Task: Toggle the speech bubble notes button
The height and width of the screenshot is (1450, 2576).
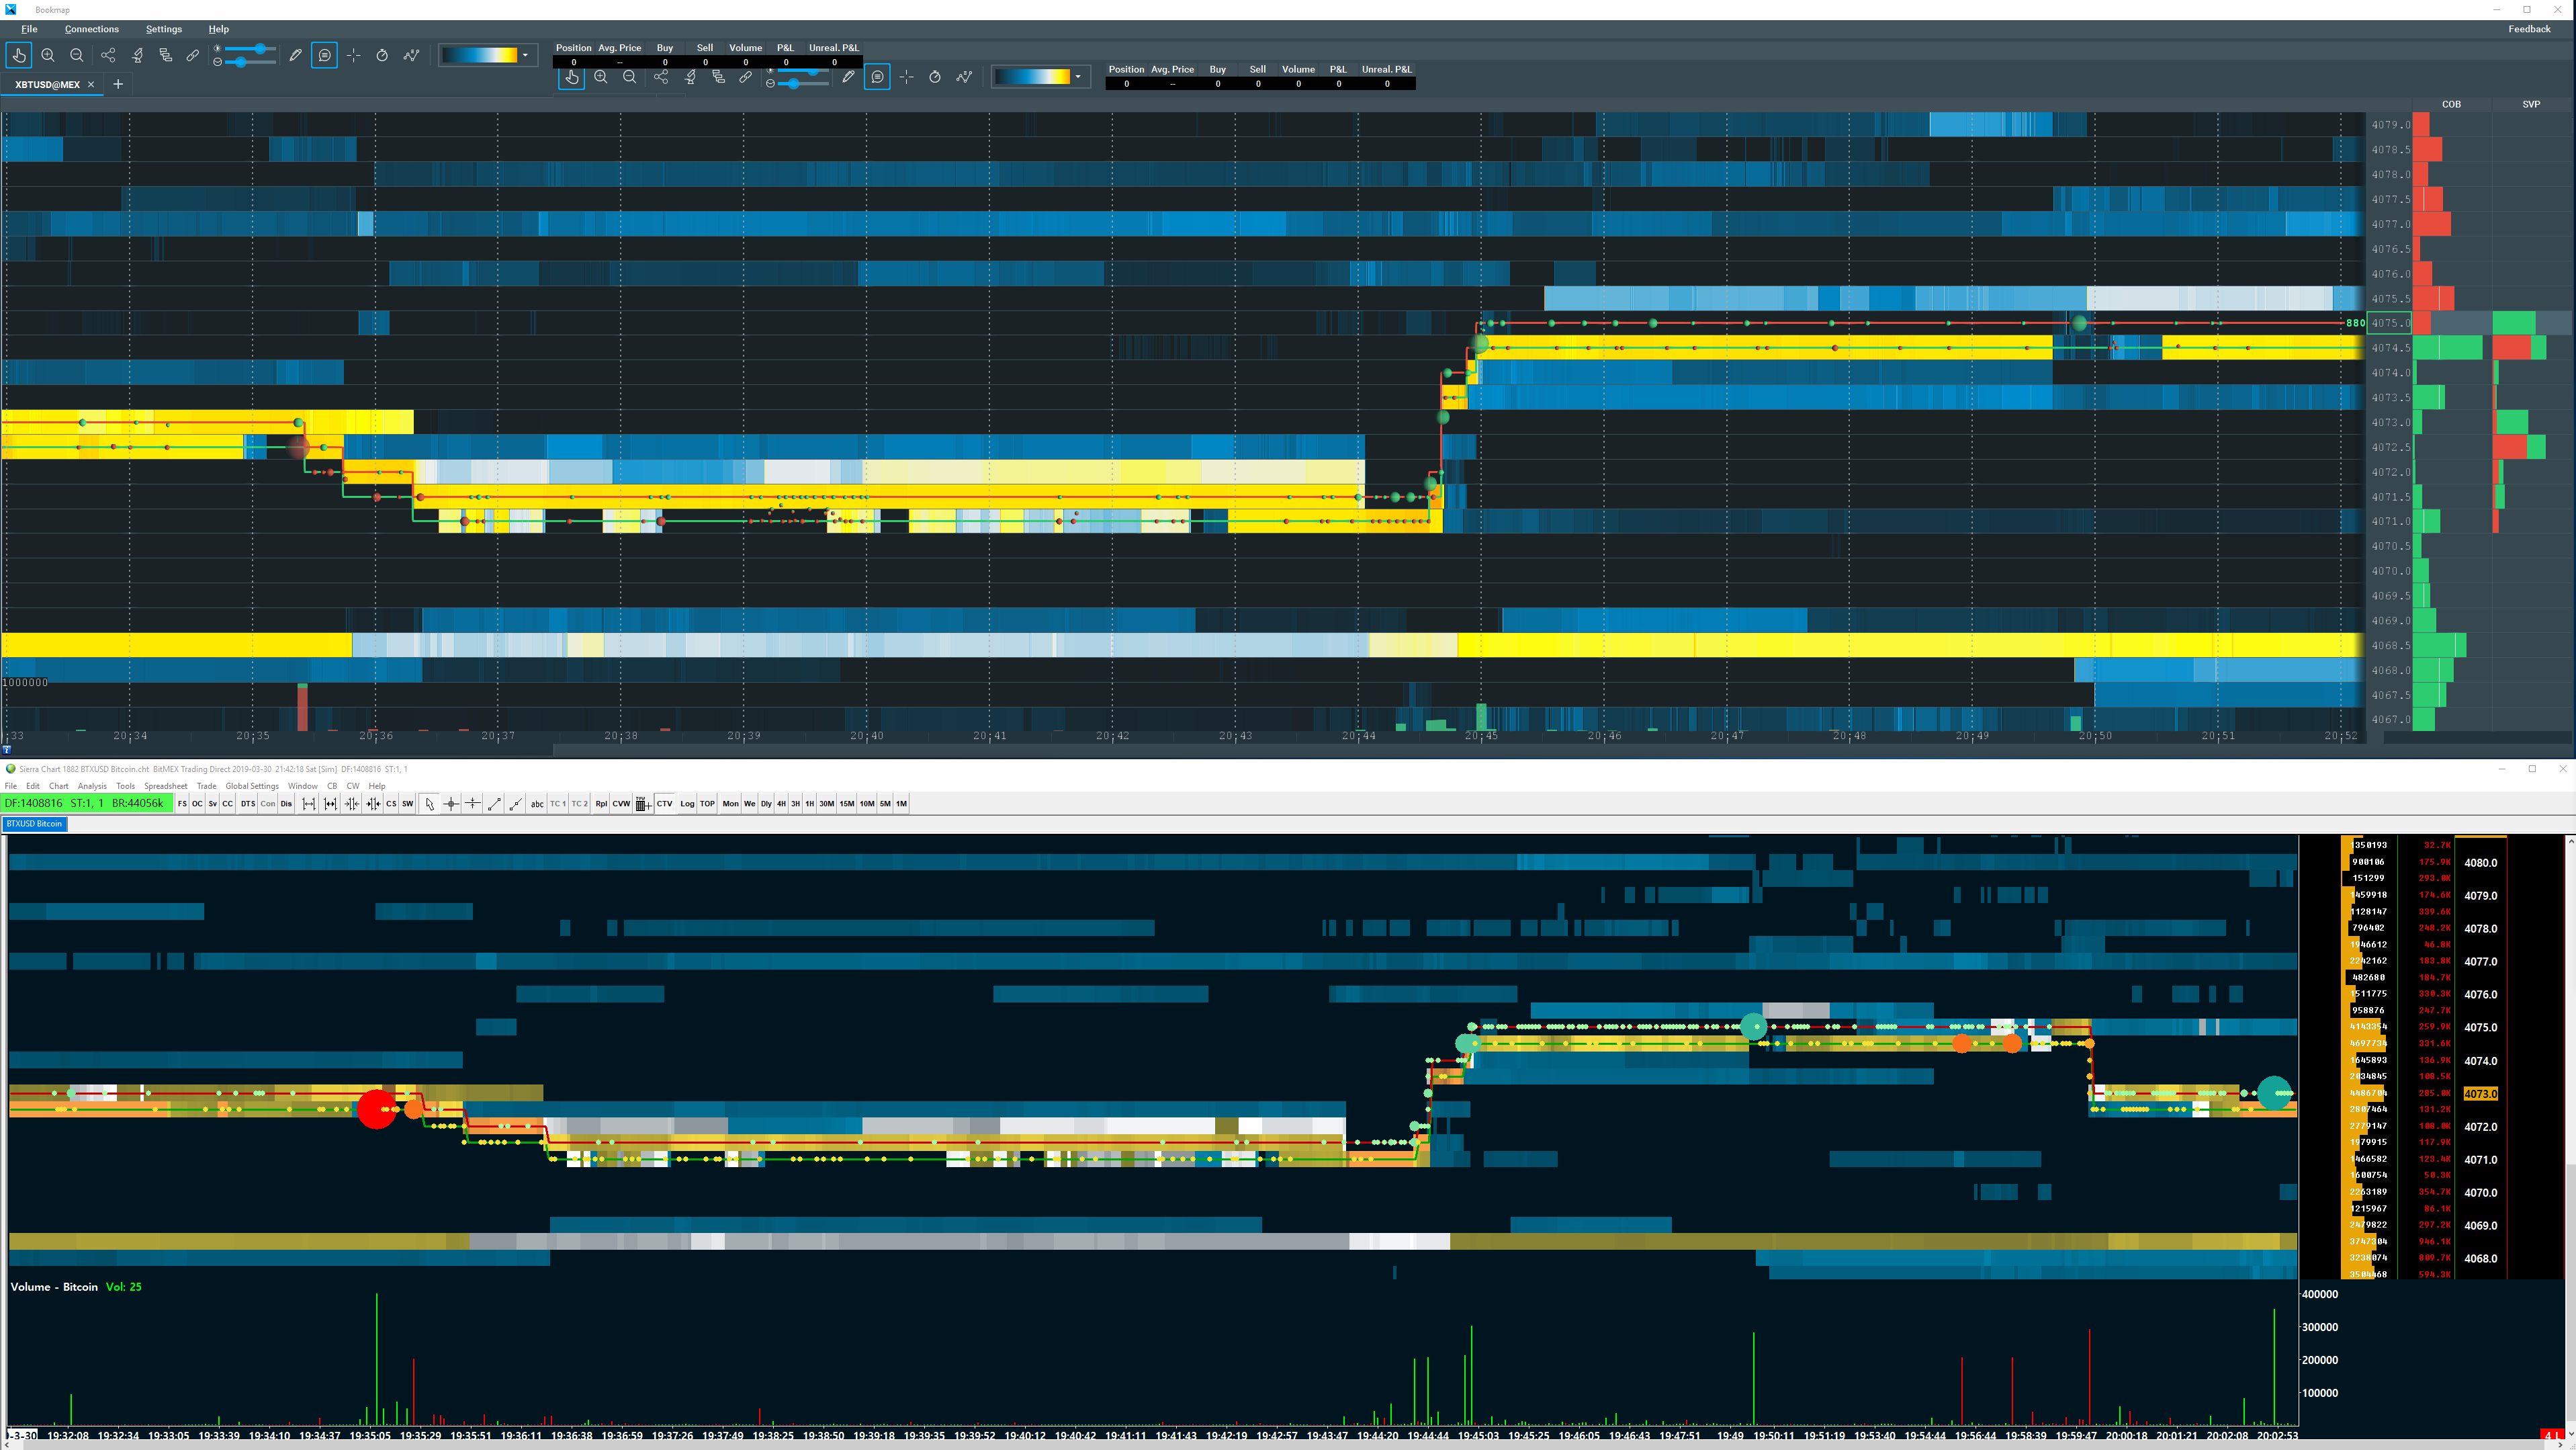Action: click(x=324, y=56)
